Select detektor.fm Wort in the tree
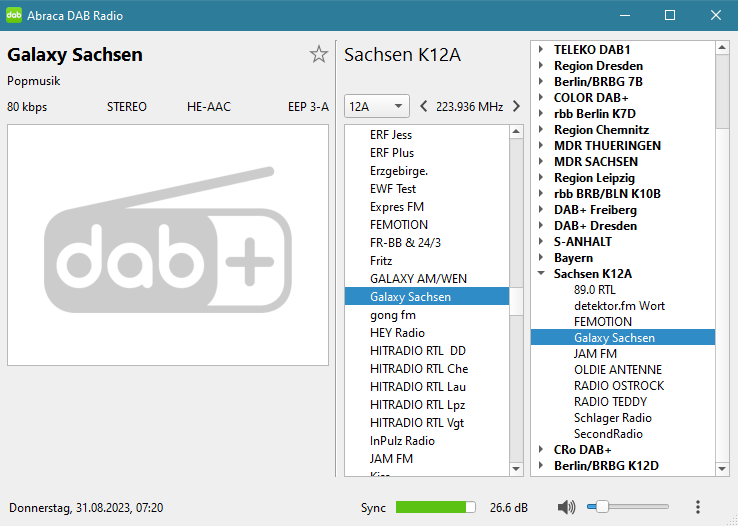The image size is (738, 526). coord(619,306)
